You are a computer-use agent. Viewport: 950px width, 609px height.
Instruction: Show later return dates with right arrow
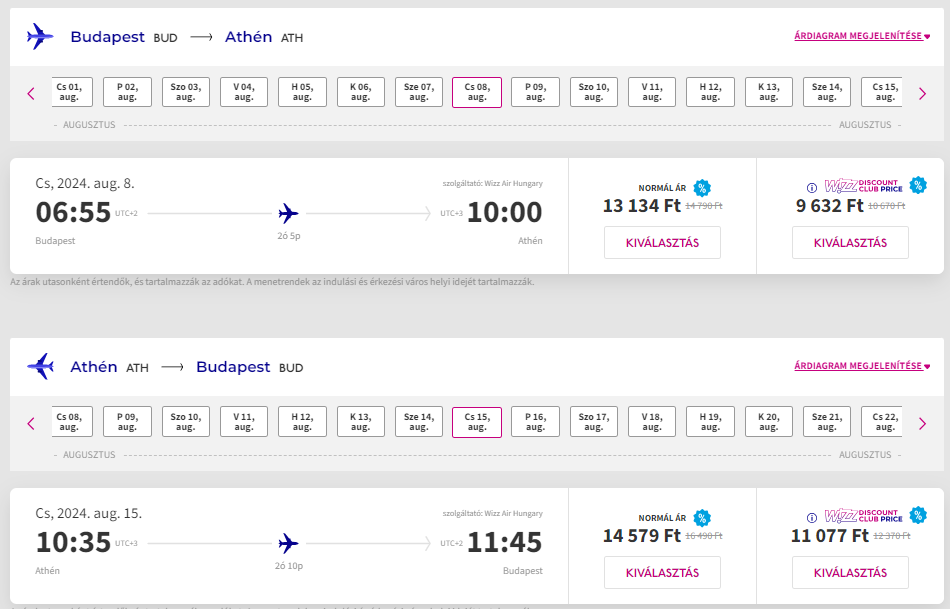(x=922, y=424)
